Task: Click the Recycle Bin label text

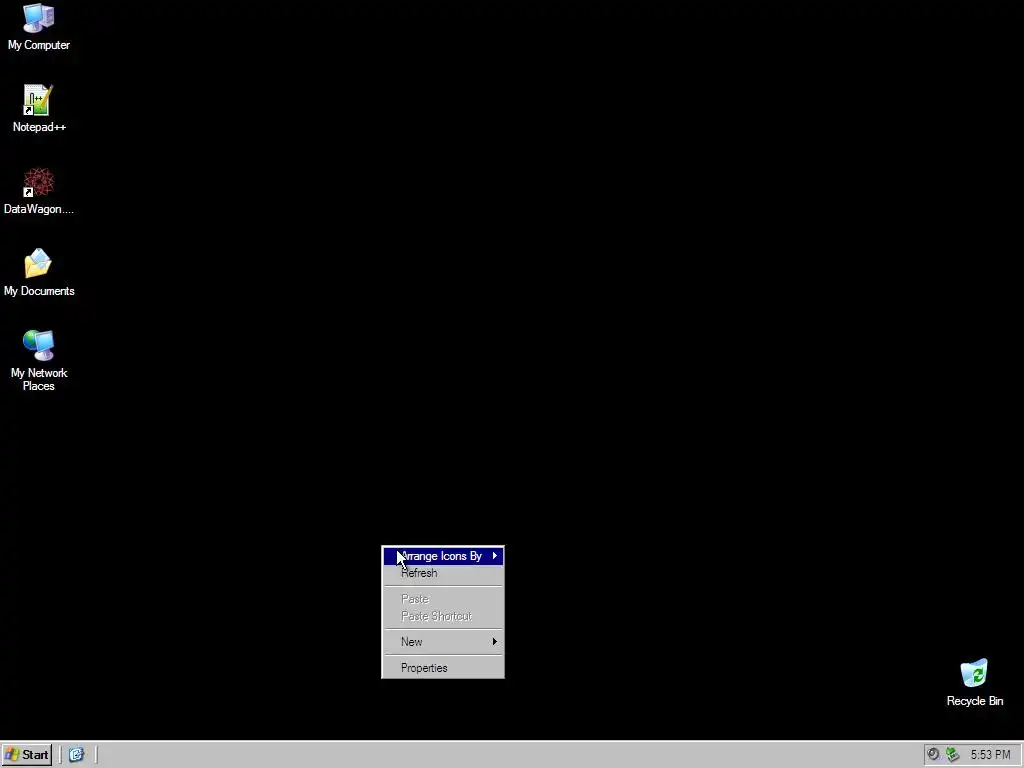Action: [974, 701]
